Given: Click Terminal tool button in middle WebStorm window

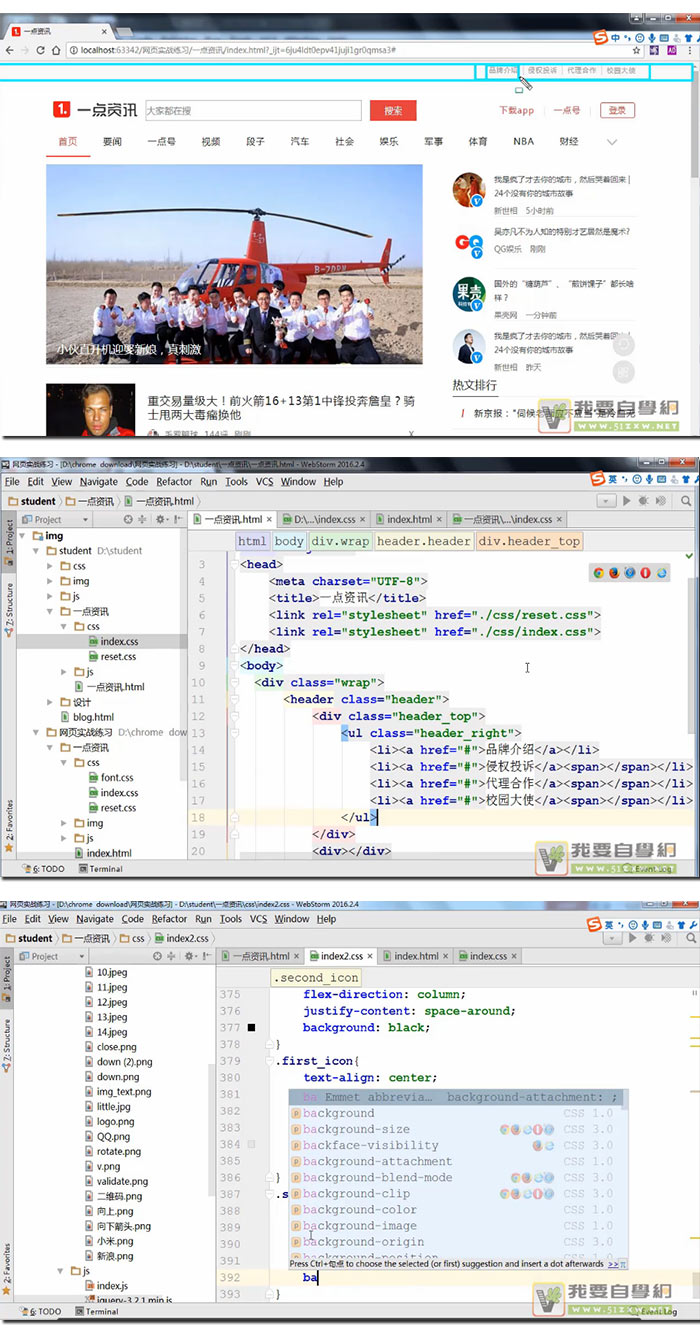Looking at the screenshot, I should pos(99,869).
